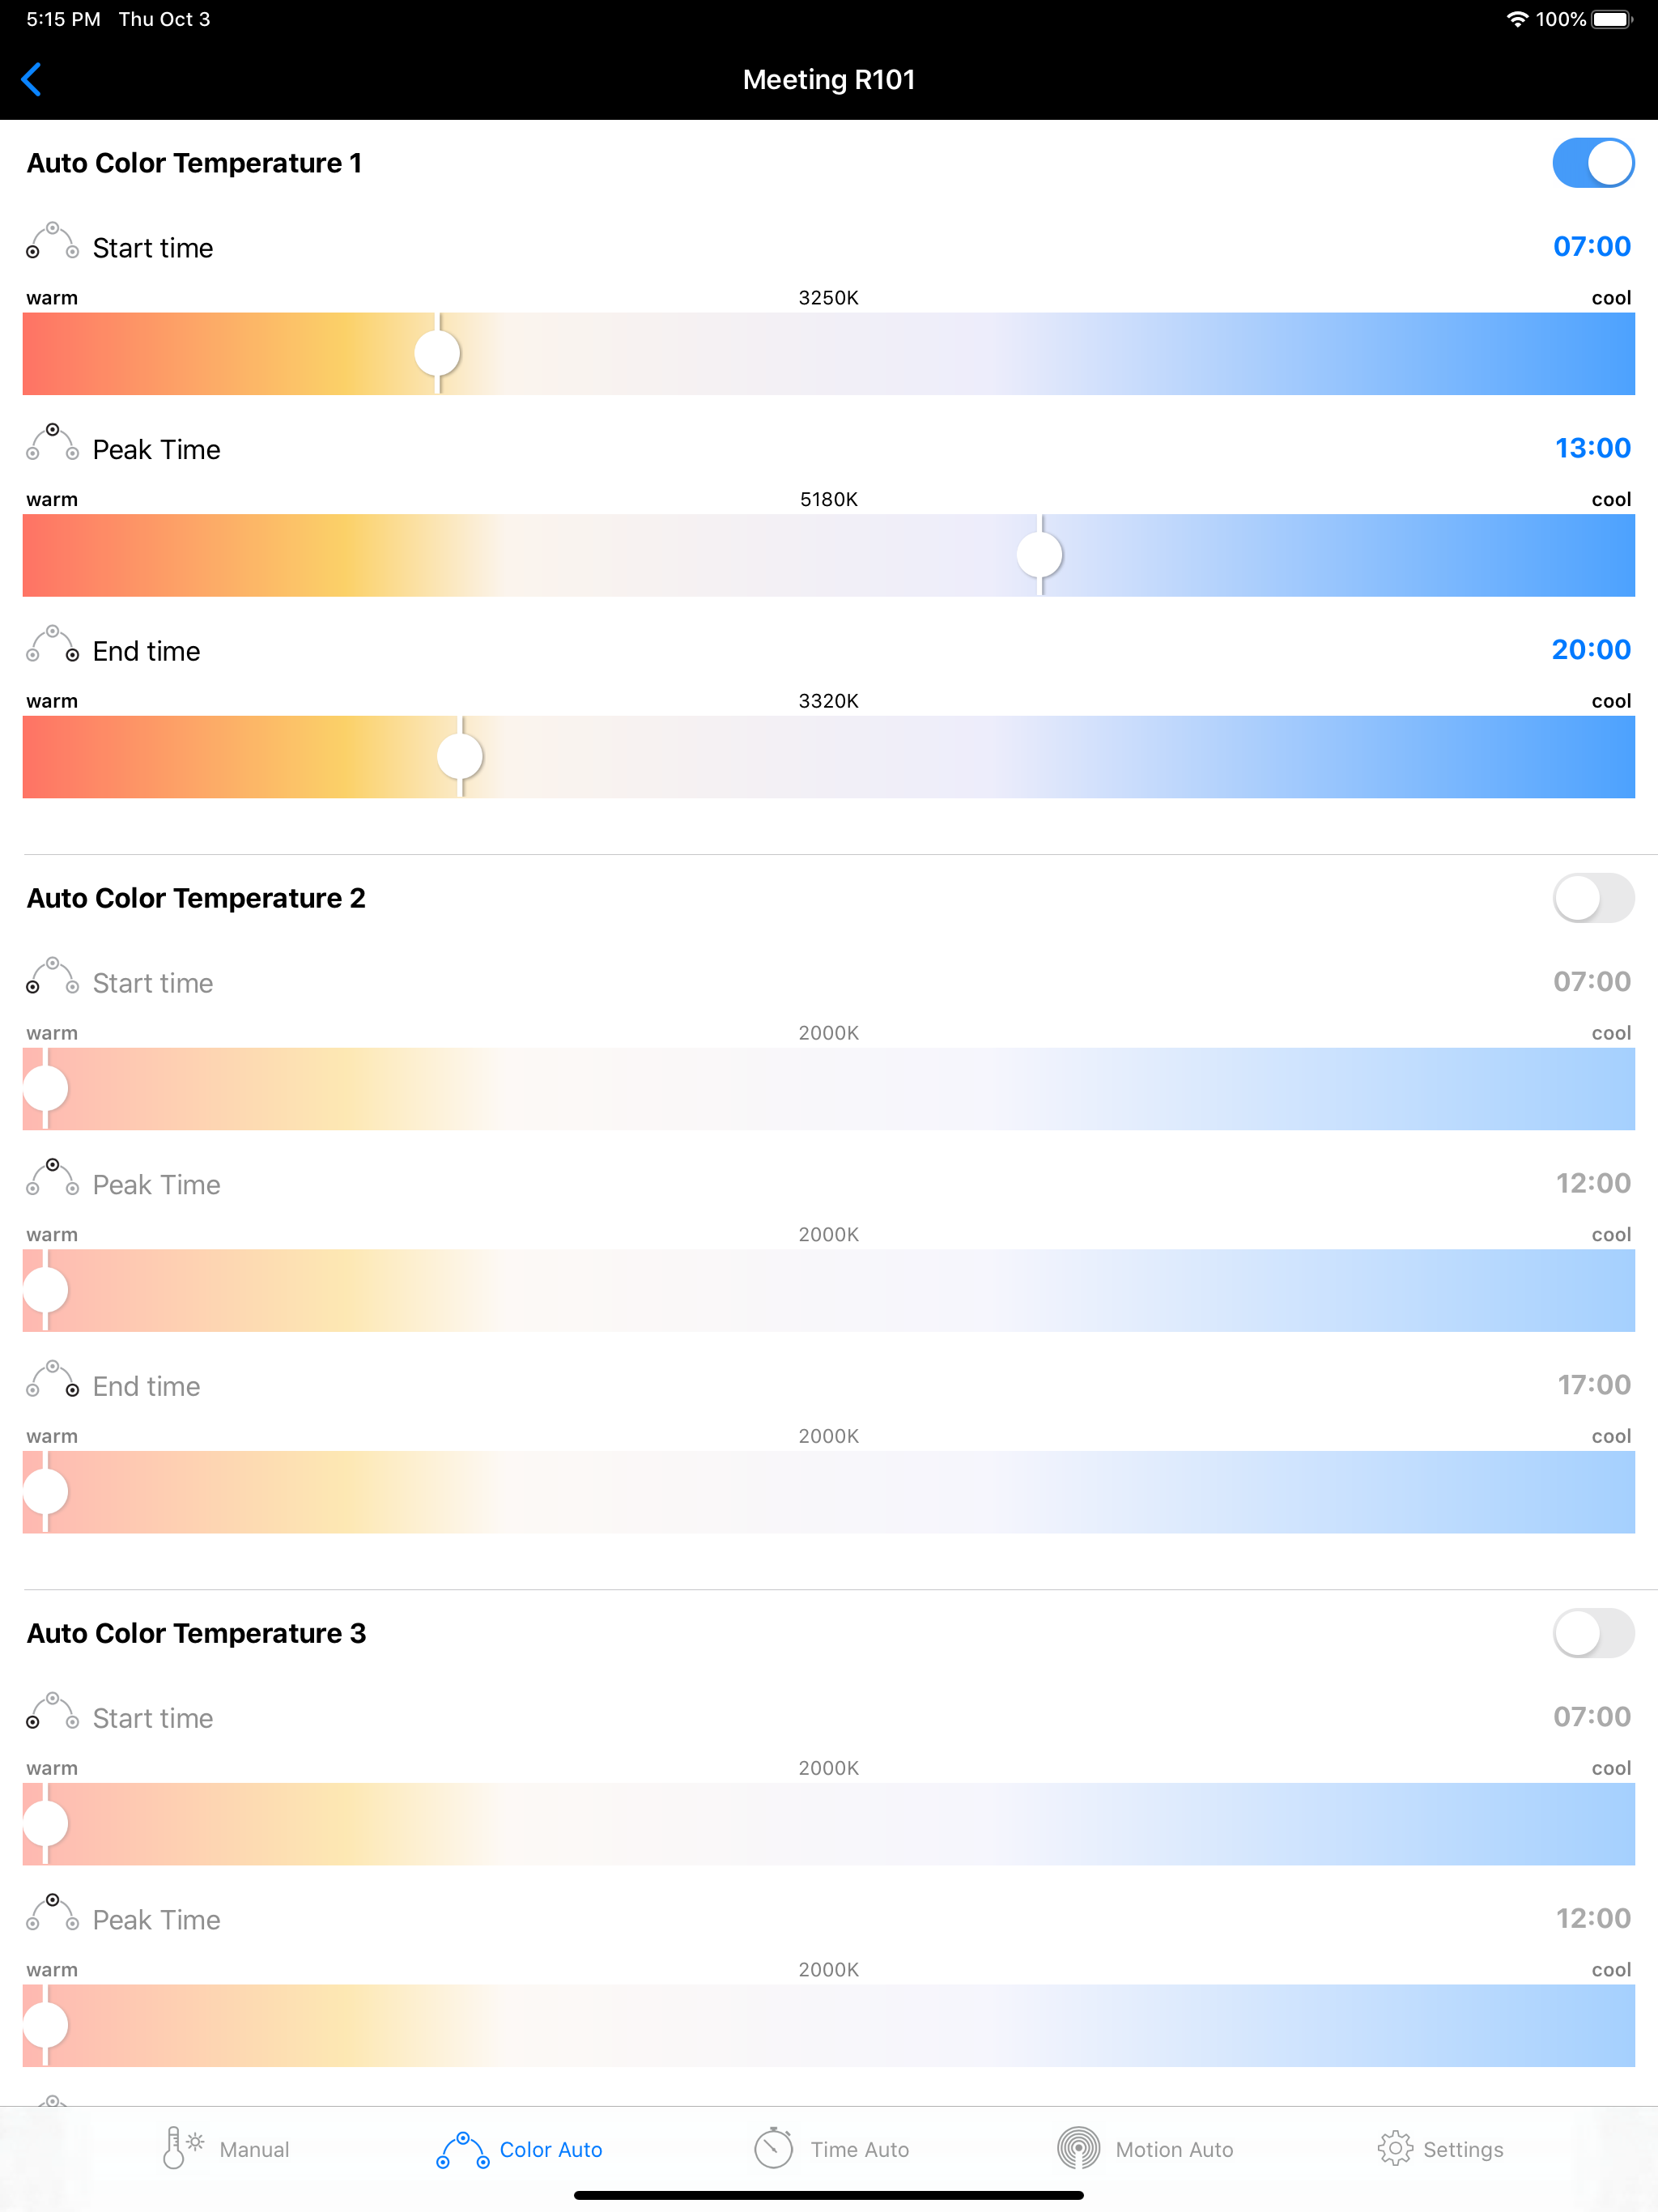Viewport: 1658px width, 2212px height.
Task: Open the Time Auto stopwatch icon
Action: click(x=773, y=2148)
